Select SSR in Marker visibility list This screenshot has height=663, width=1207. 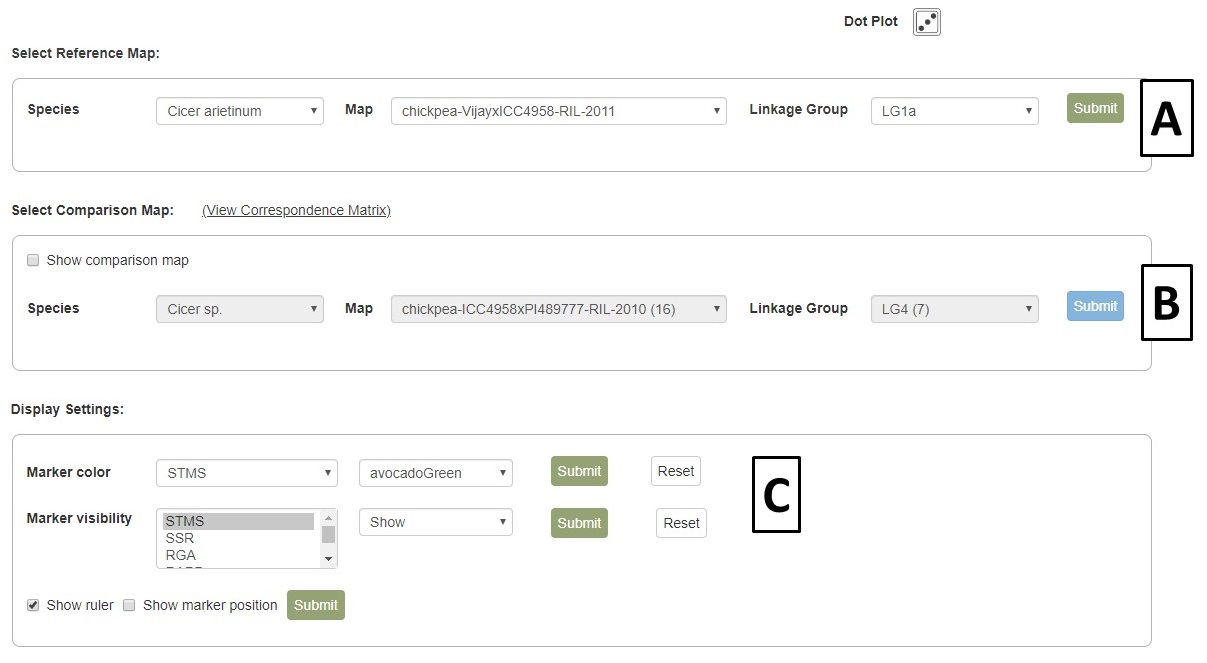tap(239, 538)
